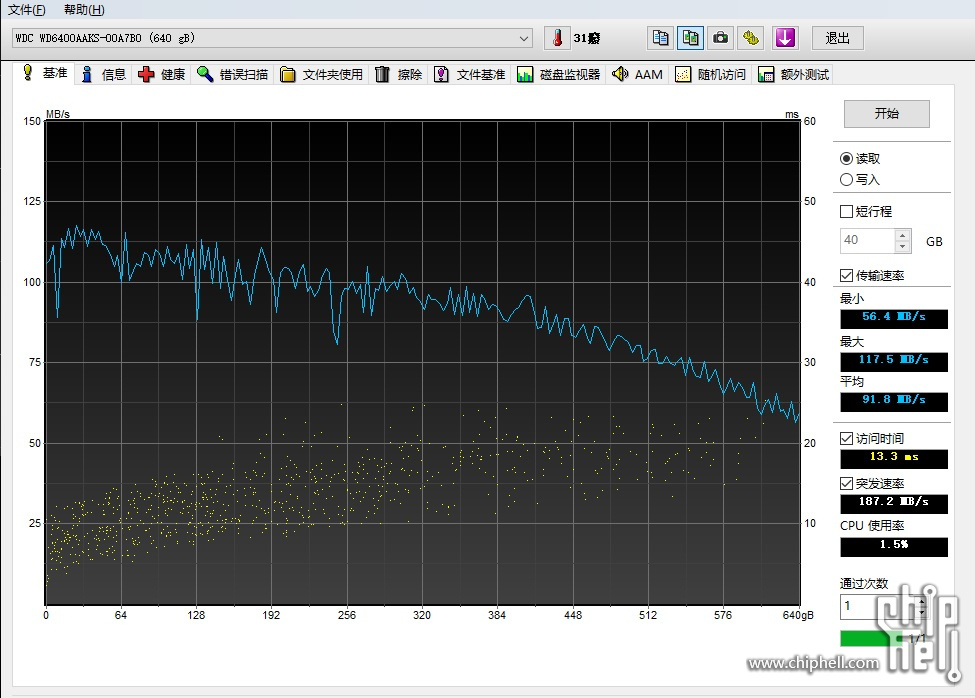Switch to the 额外测试 tab
Viewport: 975px width, 698px height.
tap(793, 75)
